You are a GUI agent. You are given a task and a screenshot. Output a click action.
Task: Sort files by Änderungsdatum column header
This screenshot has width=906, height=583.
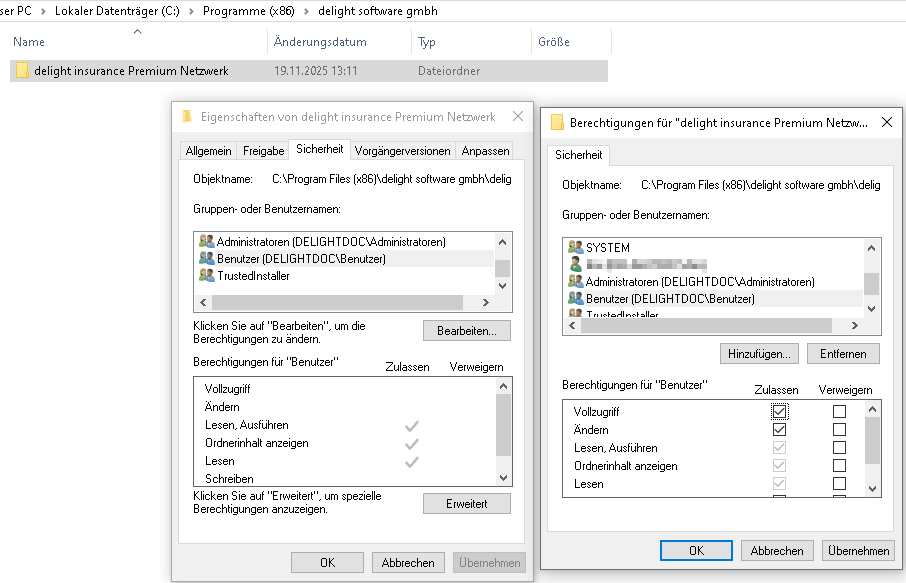pos(320,42)
